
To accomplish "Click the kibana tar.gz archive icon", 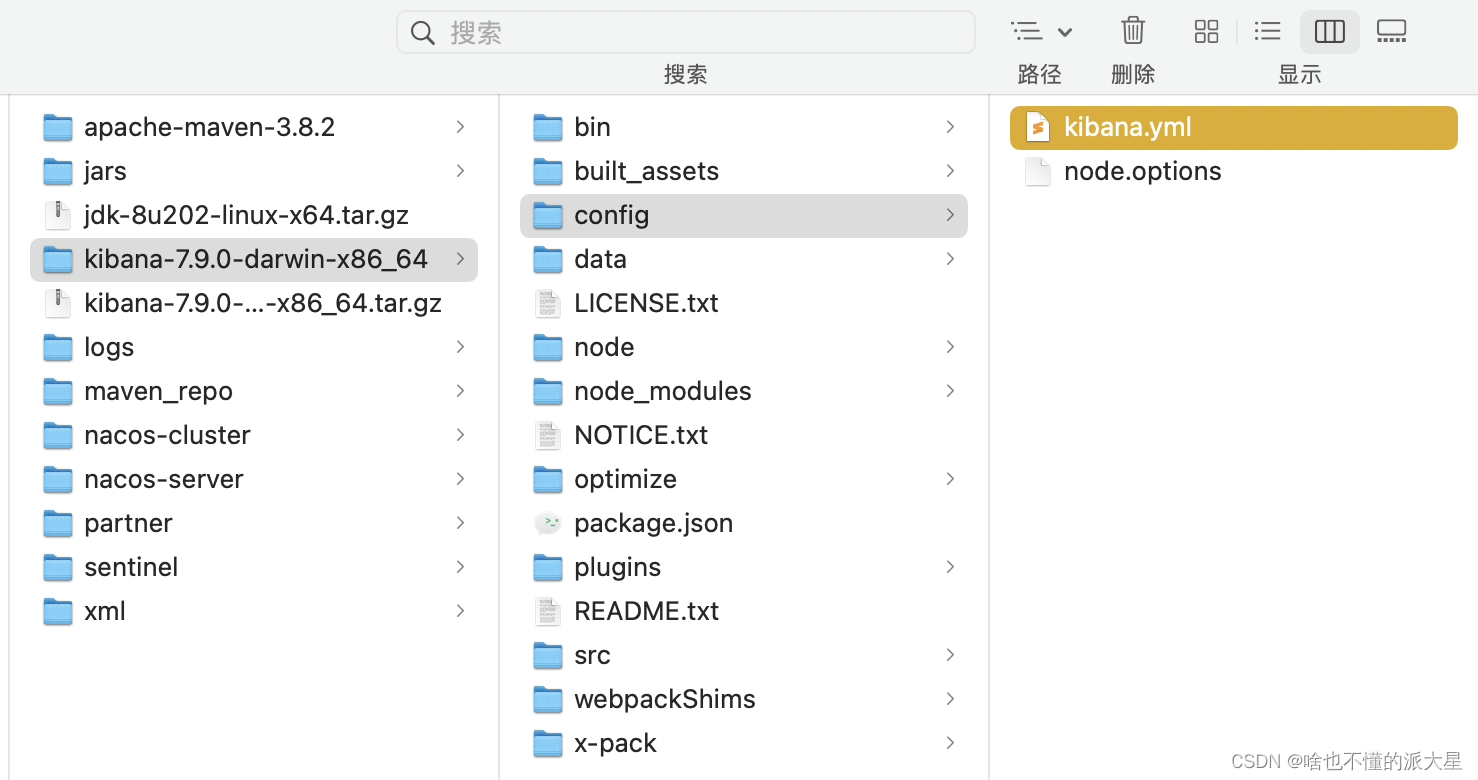I will coord(58,303).
